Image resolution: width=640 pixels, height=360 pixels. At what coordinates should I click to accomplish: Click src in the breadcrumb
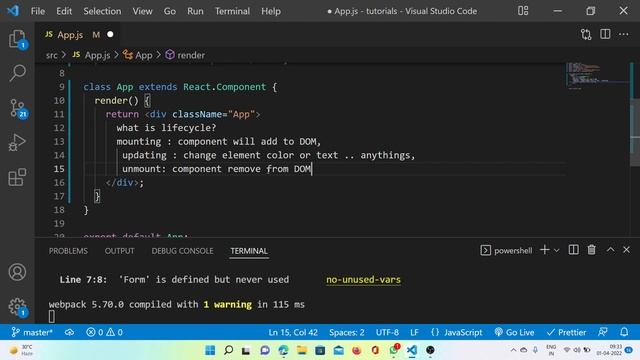[51, 55]
